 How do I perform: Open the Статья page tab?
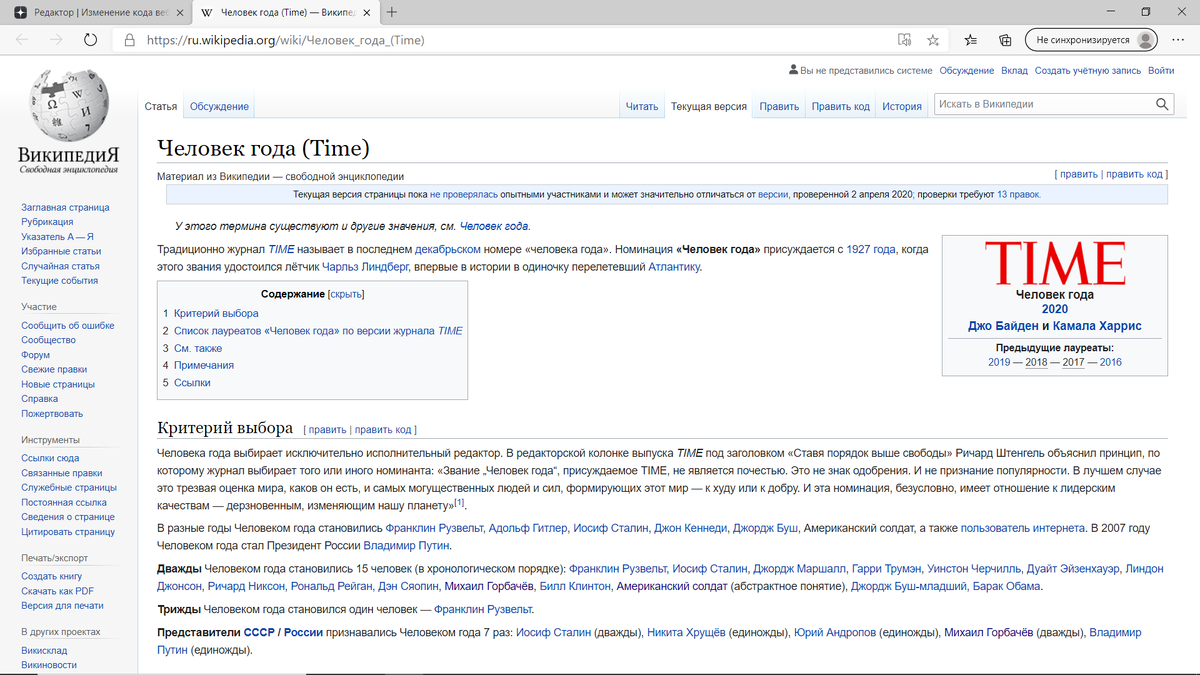[161, 106]
